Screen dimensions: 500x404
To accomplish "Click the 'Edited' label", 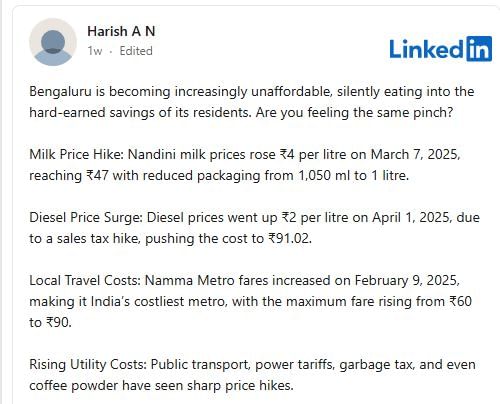I will click(x=136, y=51).
